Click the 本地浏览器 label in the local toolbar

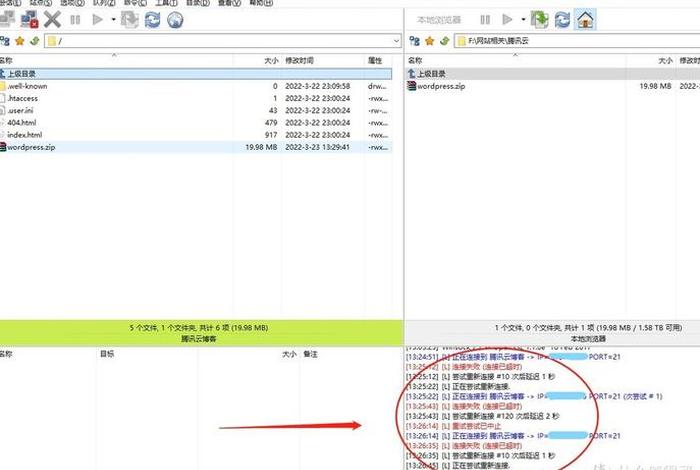[x=439, y=20]
